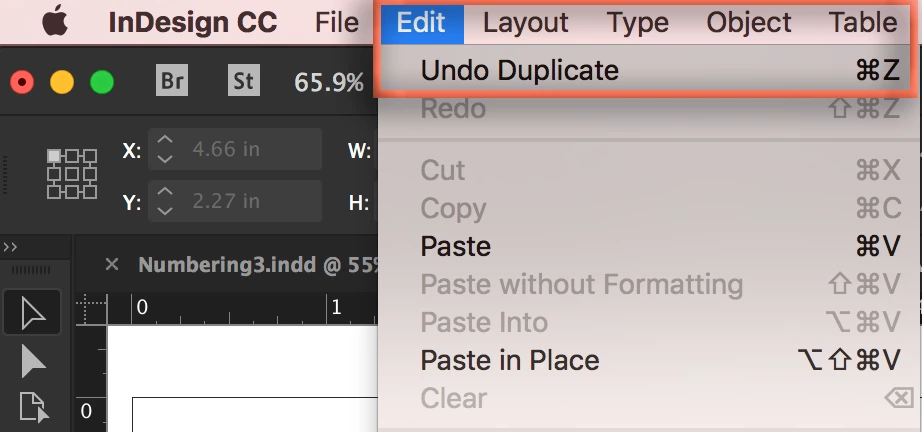The image size is (922, 432).
Task: Expand the tools panel double chevron
Action: [x=10, y=247]
